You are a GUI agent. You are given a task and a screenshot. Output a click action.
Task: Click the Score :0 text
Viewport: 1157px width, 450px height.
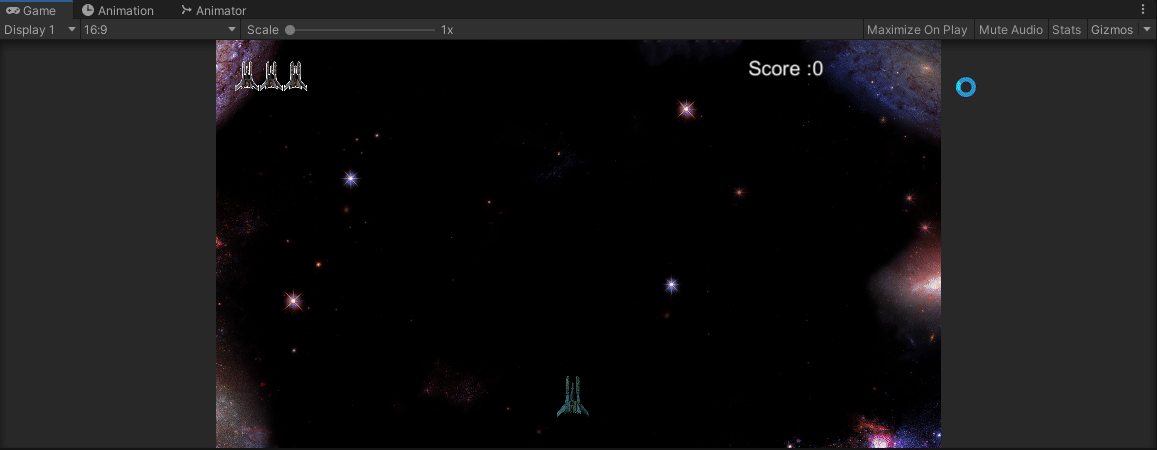coord(786,69)
